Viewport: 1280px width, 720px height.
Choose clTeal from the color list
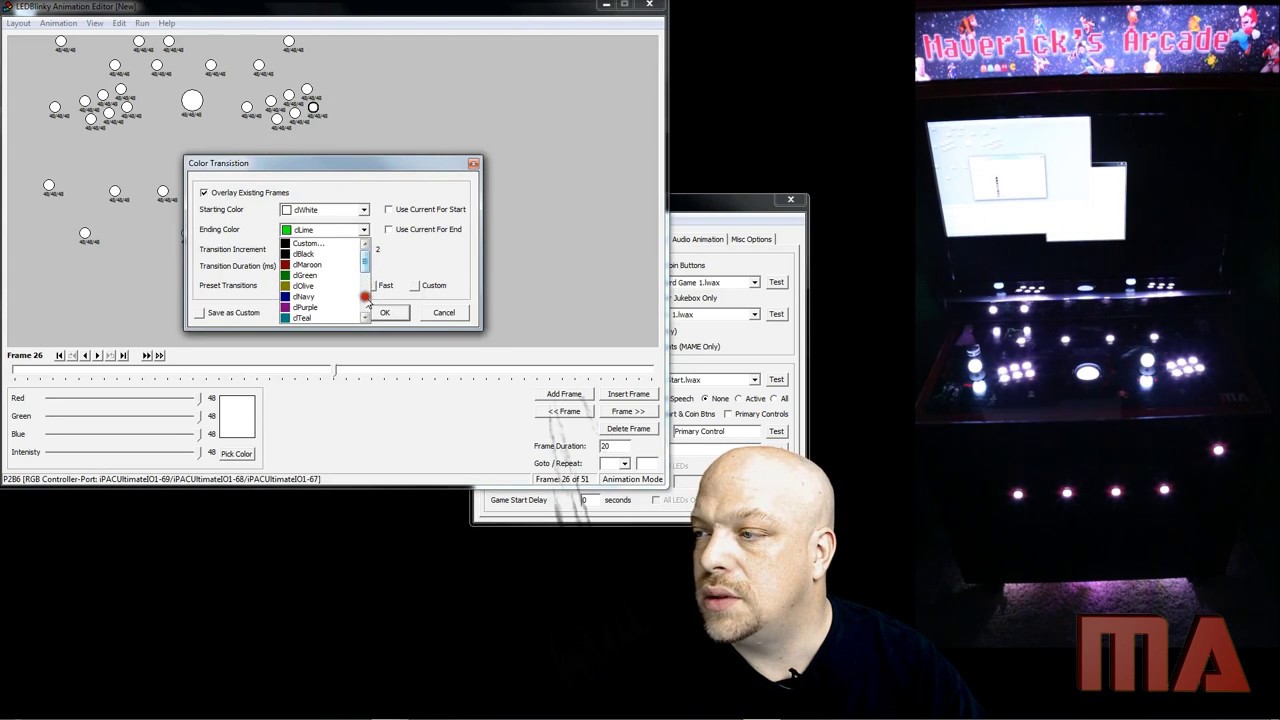point(319,318)
